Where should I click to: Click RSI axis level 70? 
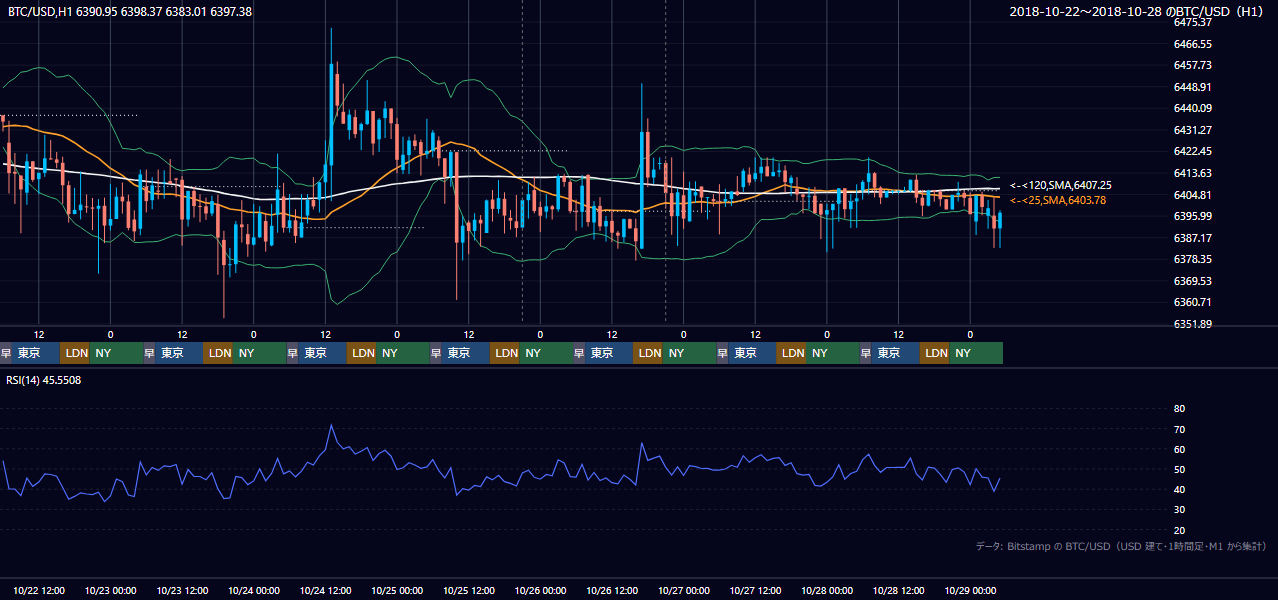(1179, 429)
